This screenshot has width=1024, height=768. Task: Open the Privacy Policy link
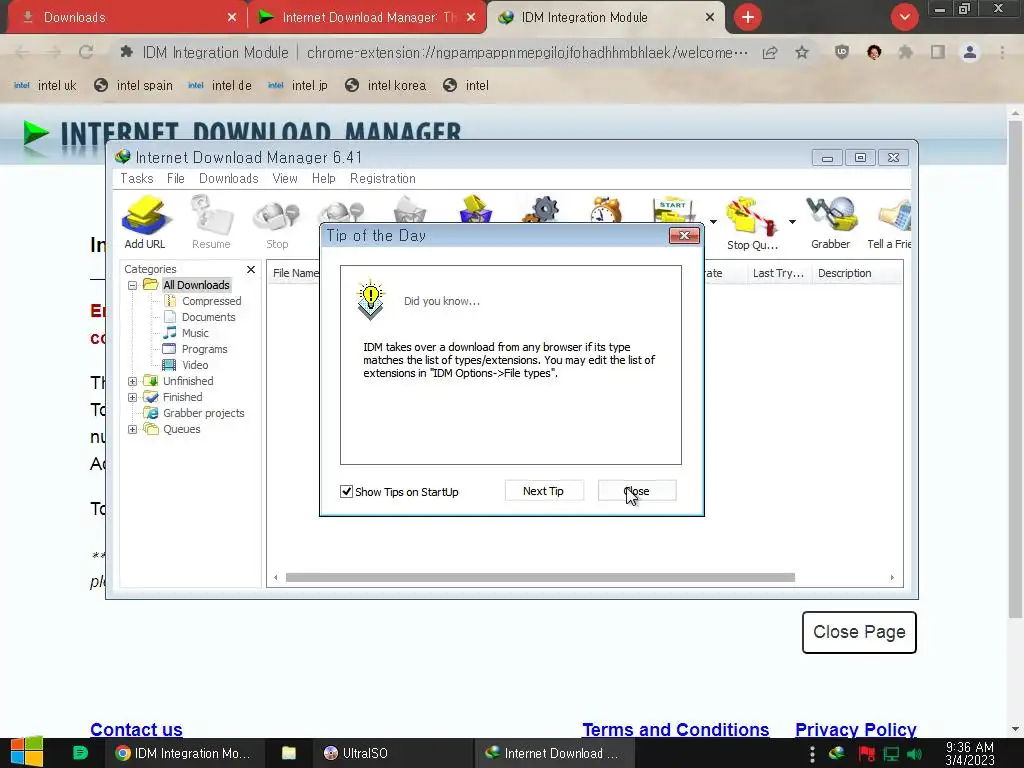coord(856,729)
